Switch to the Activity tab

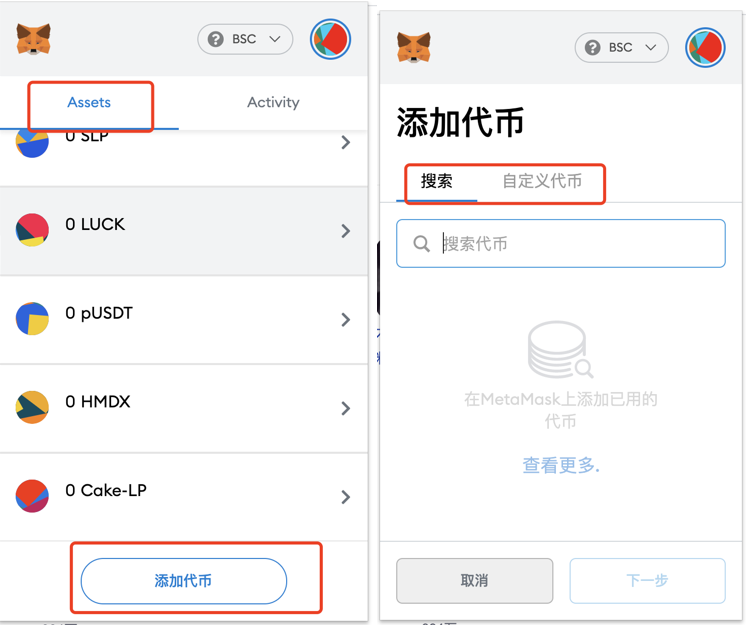(x=273, y=102)
